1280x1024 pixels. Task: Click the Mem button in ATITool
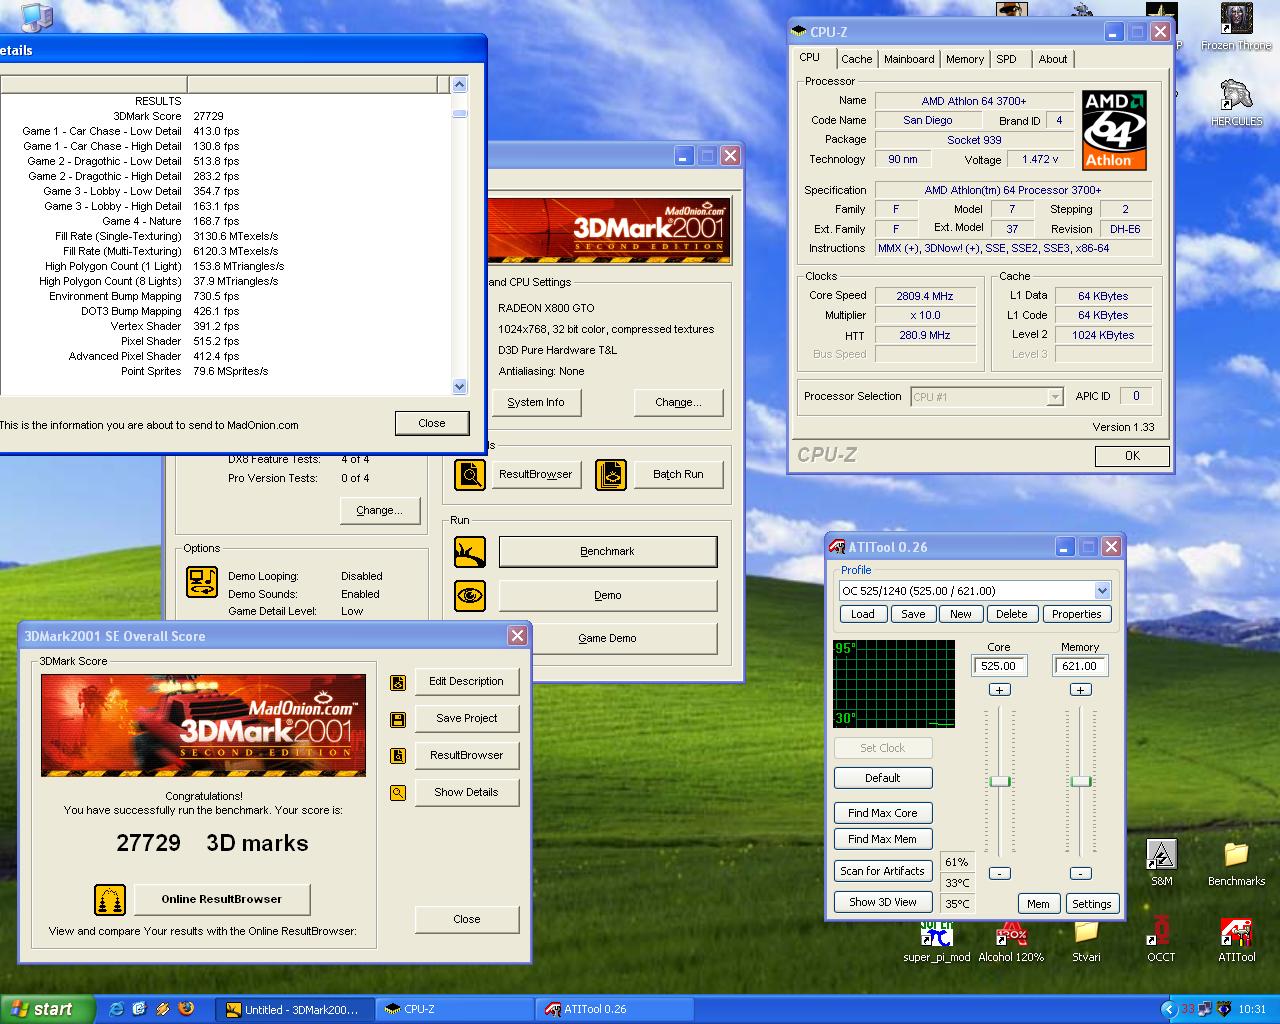[1039, 904]
